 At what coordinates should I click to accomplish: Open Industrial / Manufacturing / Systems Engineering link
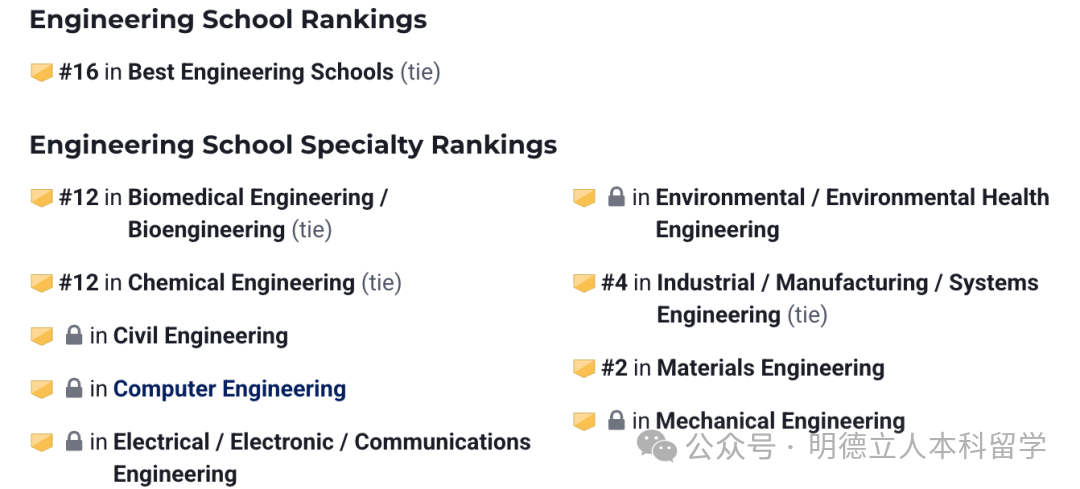tap(848, 298)
